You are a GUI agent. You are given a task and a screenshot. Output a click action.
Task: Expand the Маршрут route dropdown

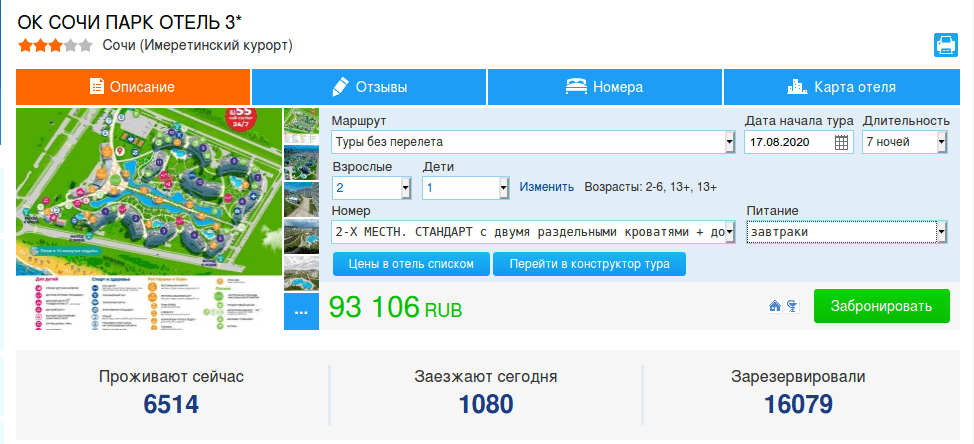coord(534,142)
